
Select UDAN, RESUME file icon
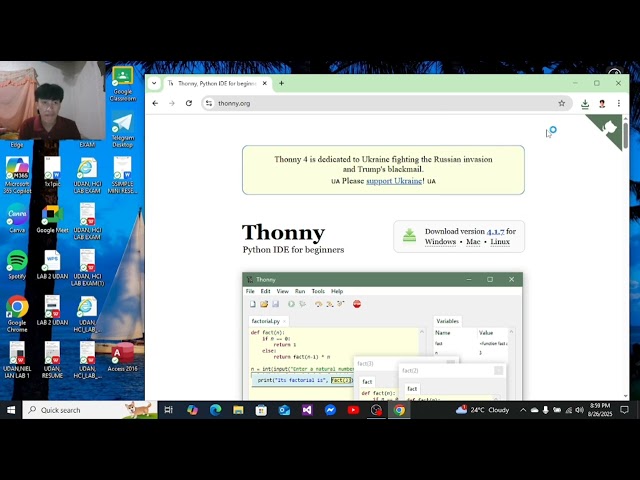tap(52, 360)
